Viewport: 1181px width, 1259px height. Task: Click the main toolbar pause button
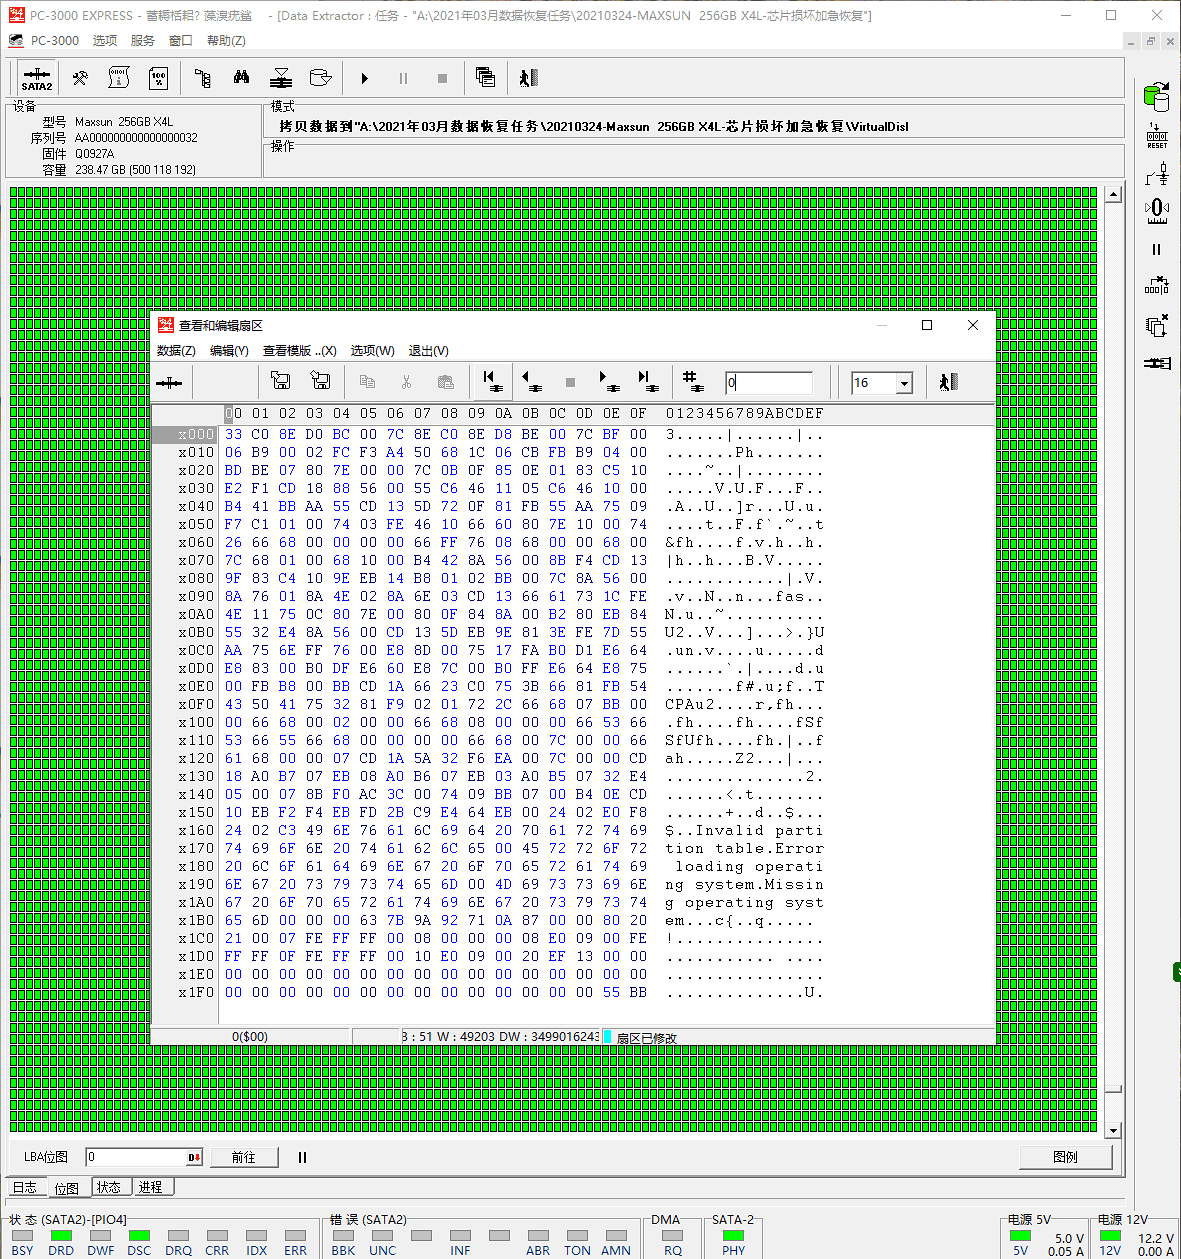pyautogui.click(x=404, y=78)
